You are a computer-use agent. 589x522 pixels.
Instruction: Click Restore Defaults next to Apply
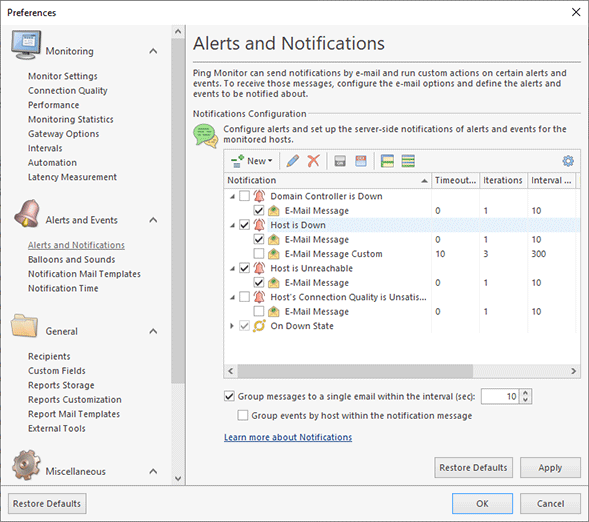pos(473,468)
